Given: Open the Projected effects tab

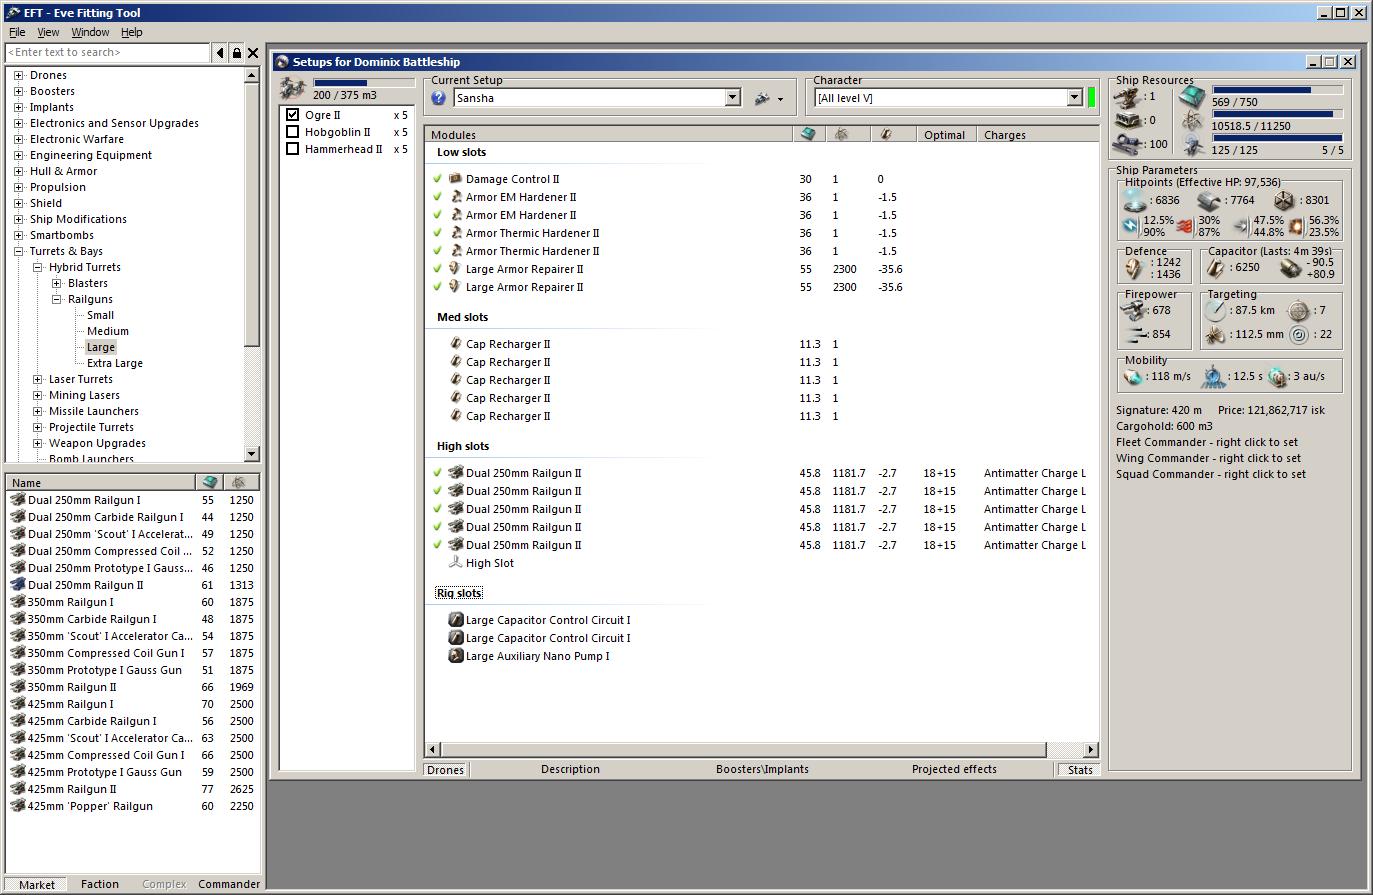Looking at the screenshot, I should pyautogui.click(x=954, y=769).
